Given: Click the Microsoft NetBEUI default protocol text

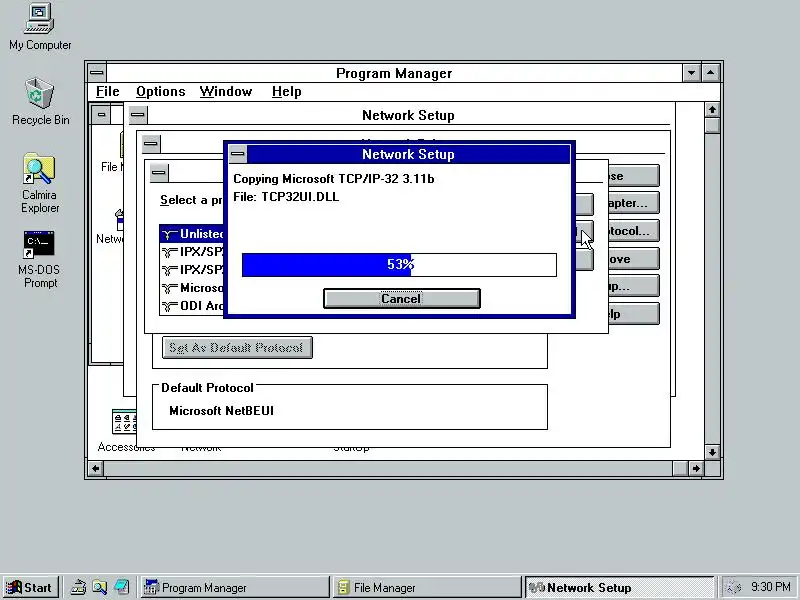Looking at the screenshot, I should (221, 411).
